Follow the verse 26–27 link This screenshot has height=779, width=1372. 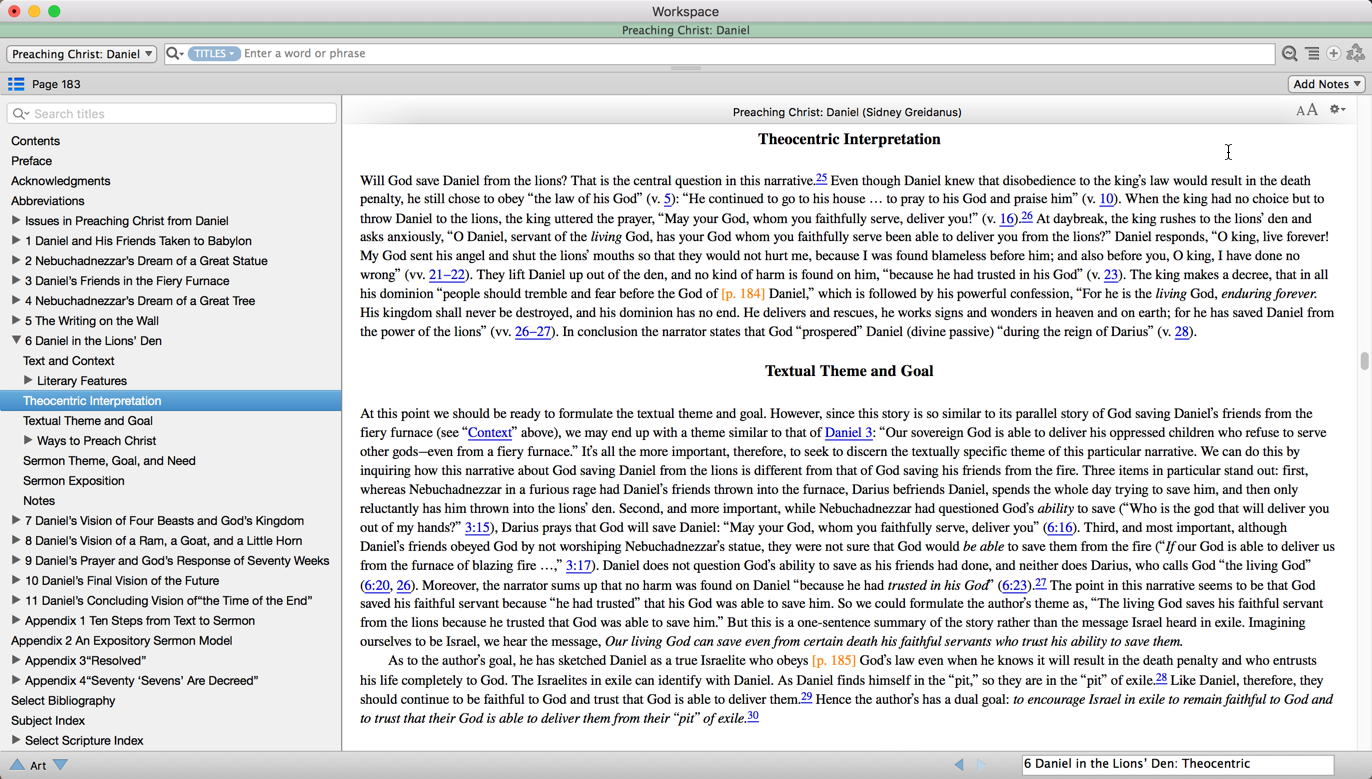click(533, 332)
